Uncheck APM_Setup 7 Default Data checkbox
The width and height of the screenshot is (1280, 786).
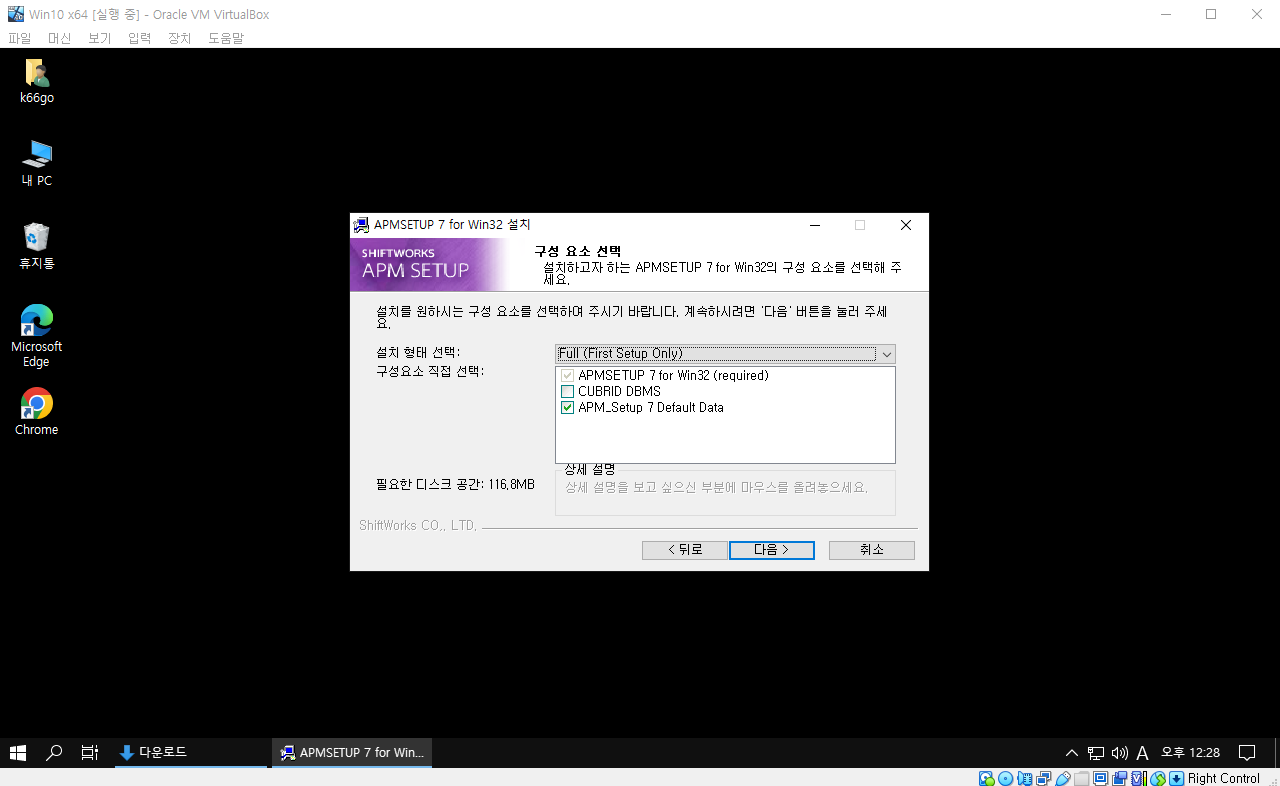(x=567, y=408)
